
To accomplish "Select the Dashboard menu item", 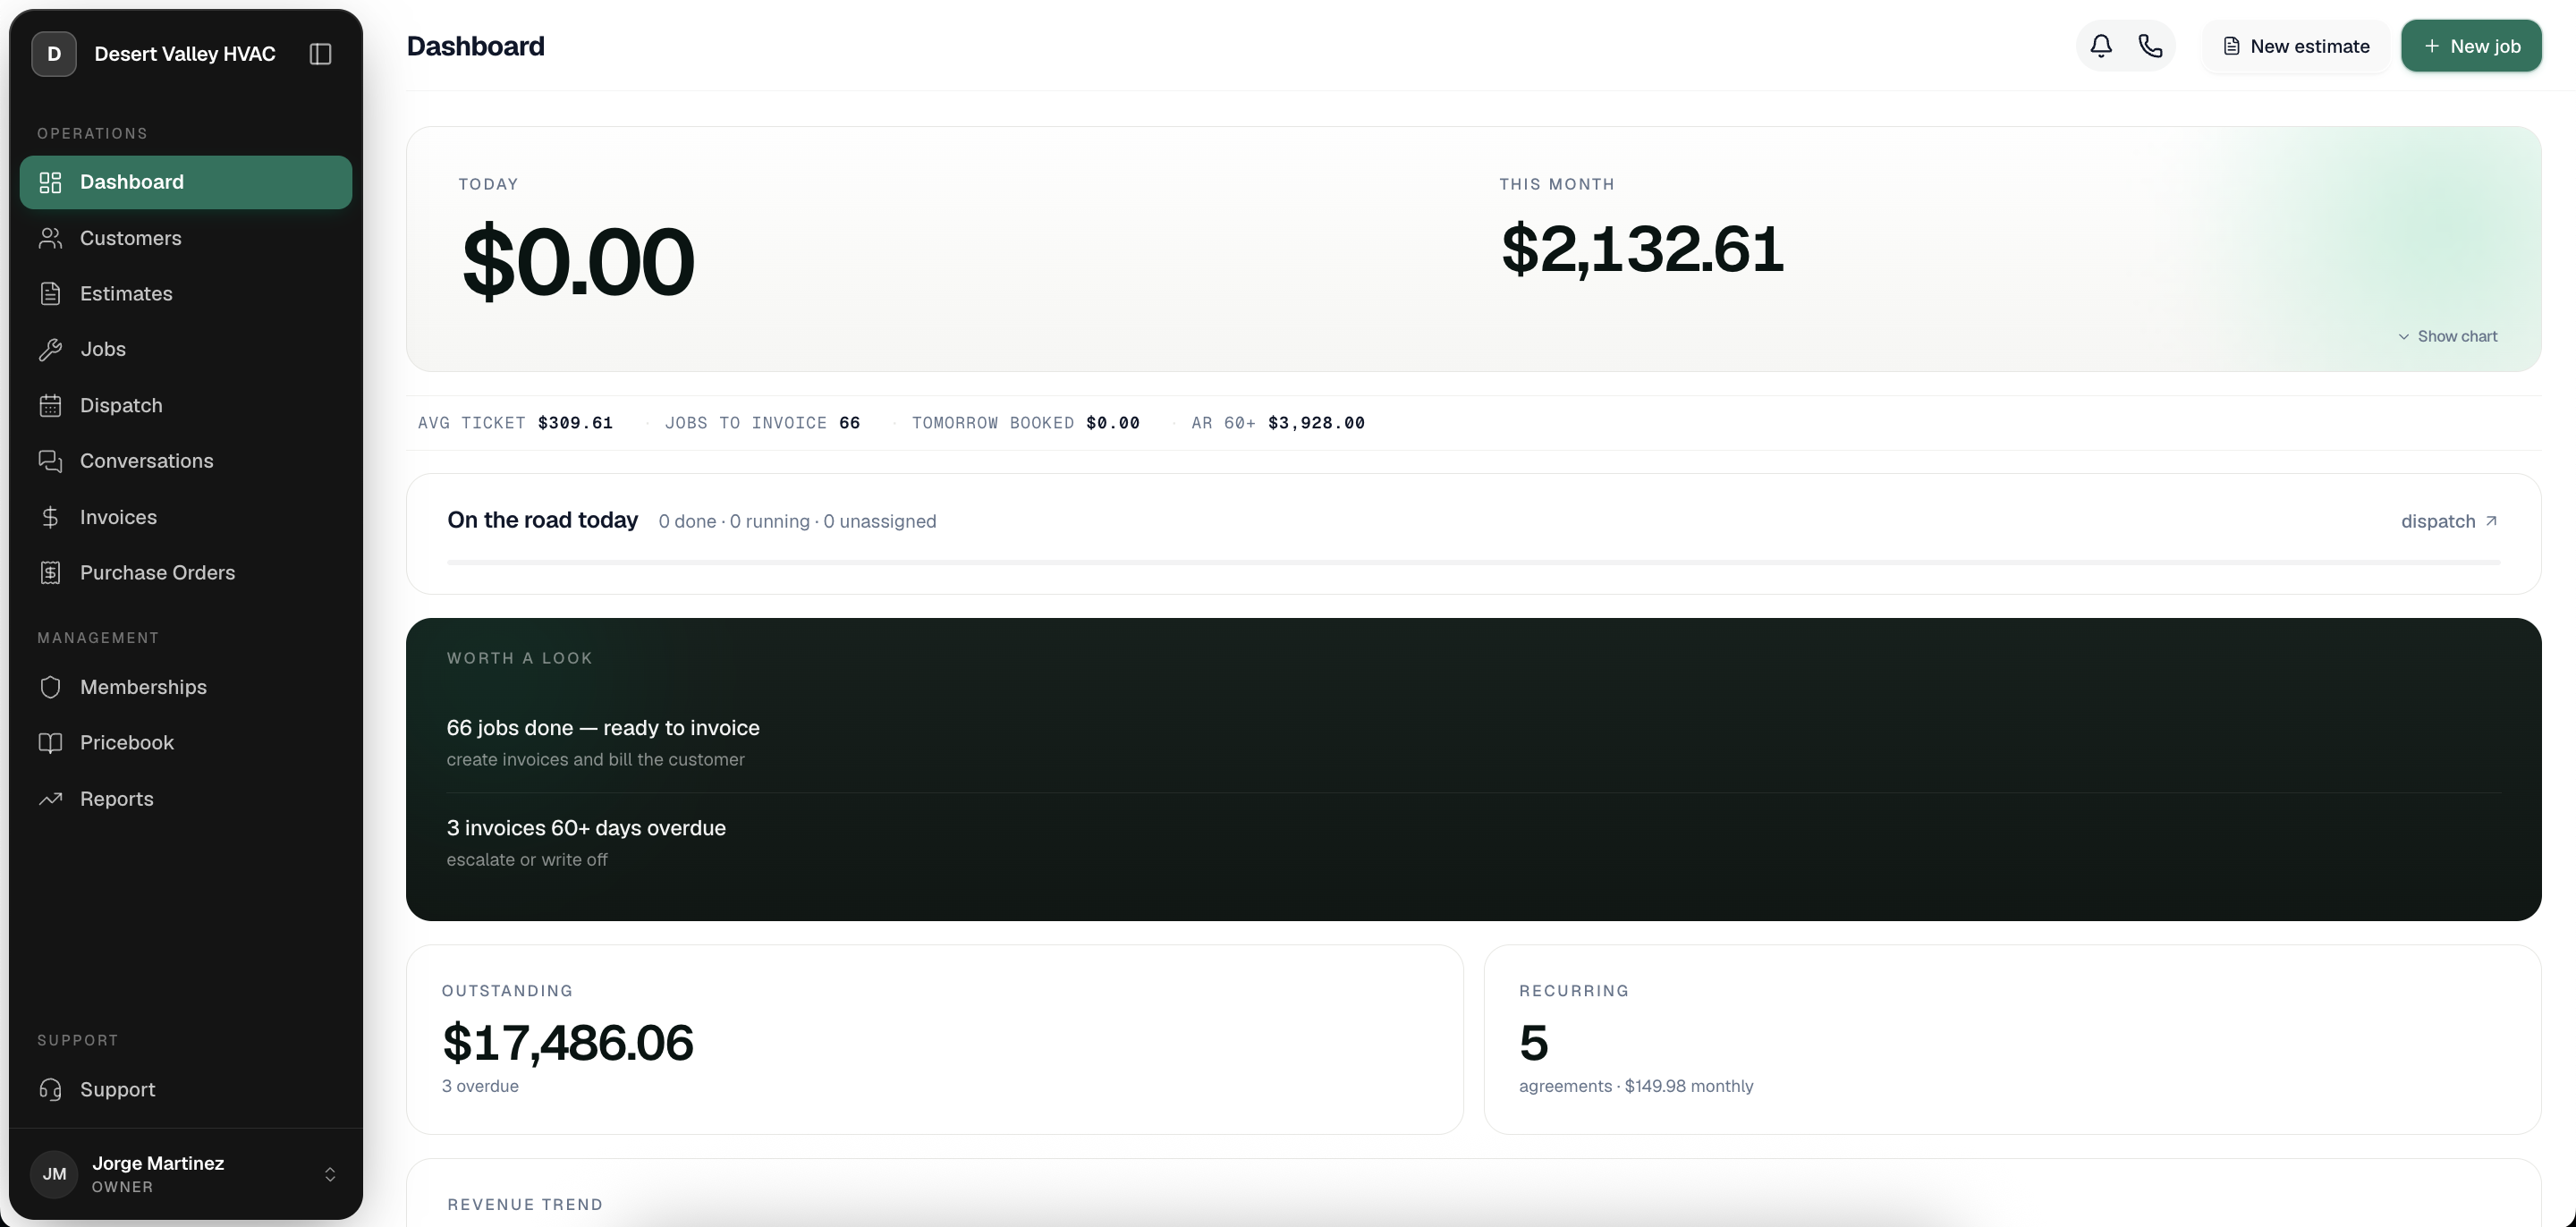I will pyautogui.click(x=186, y=182).
